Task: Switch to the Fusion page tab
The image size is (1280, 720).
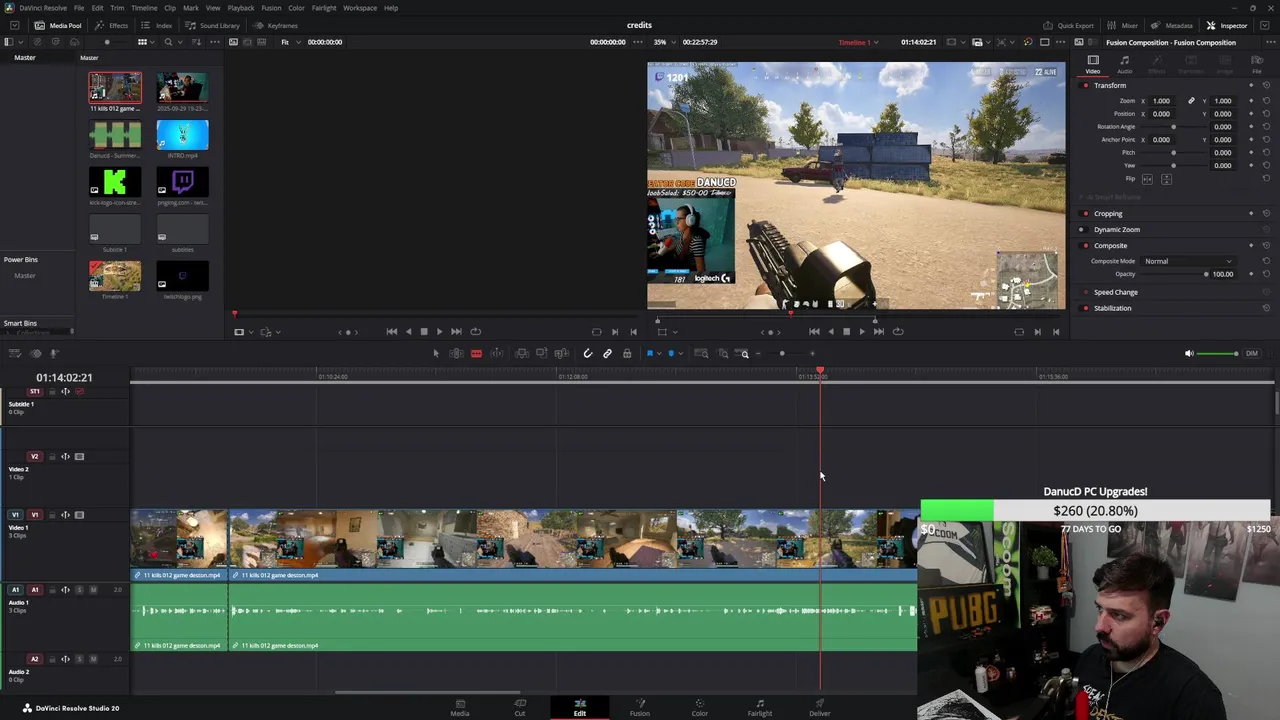Action: [x=640, y=707]
